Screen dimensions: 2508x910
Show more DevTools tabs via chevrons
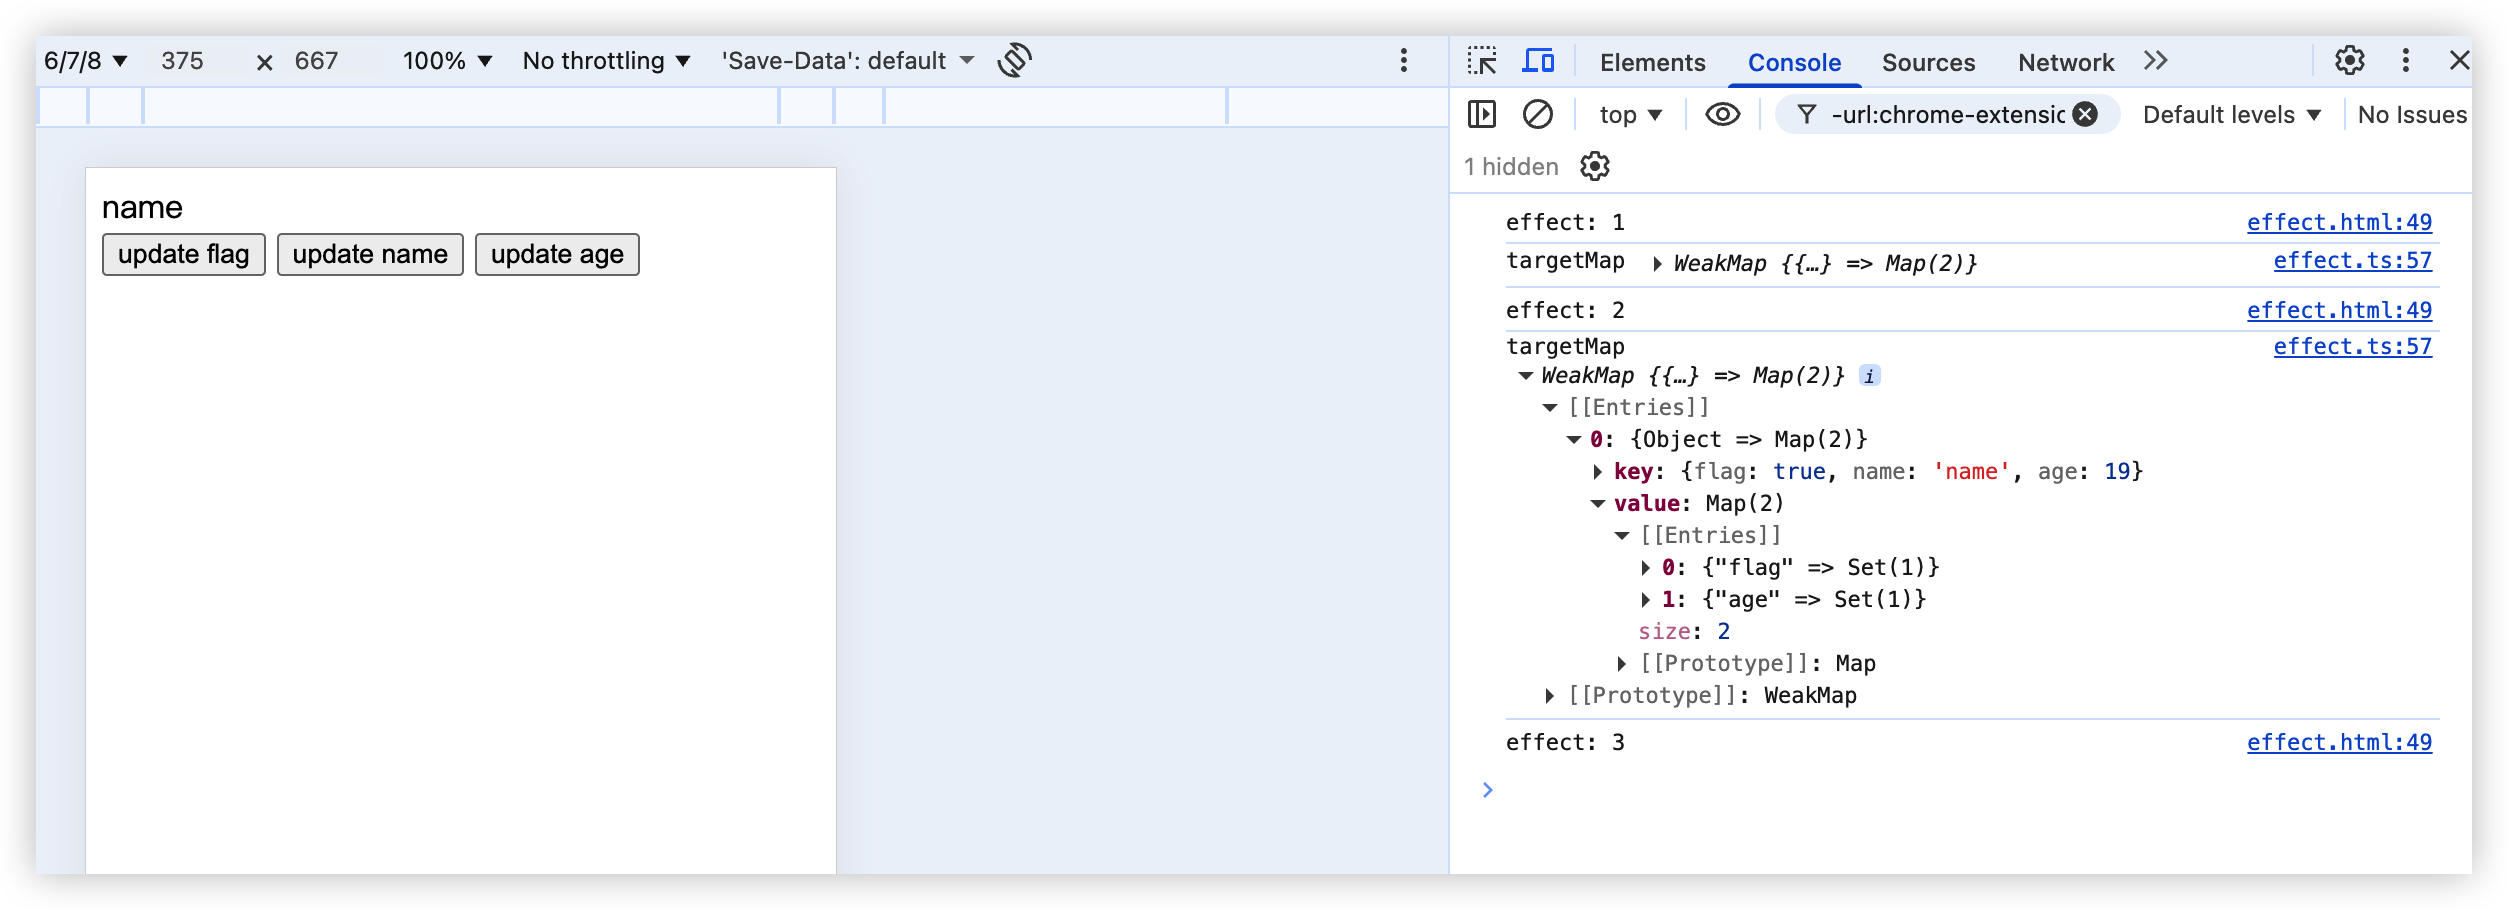[2156, 61]
